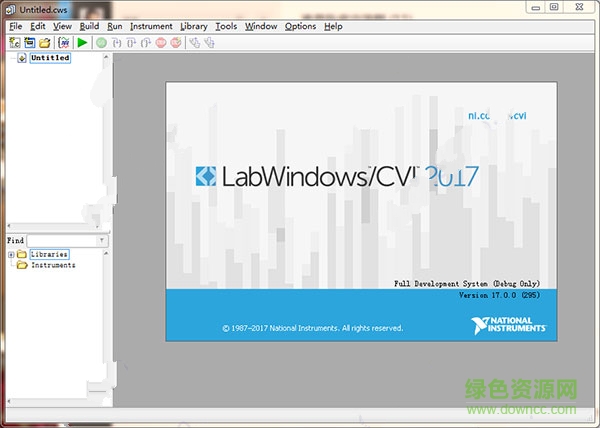Click the function panel browser toolbar icon
600x428 pixels.
[64, 42]
